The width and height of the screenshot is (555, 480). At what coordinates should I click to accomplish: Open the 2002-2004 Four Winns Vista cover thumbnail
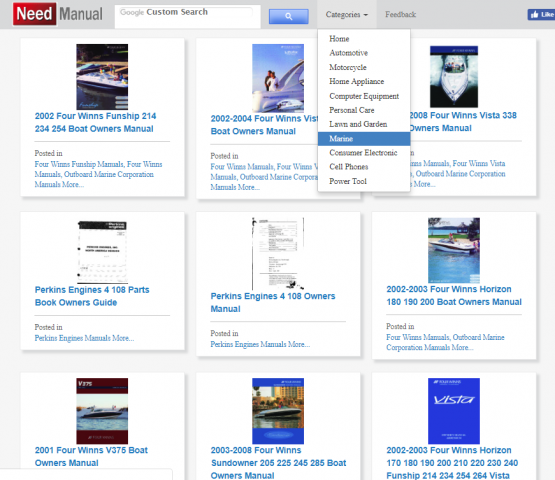tap(278, 78)
